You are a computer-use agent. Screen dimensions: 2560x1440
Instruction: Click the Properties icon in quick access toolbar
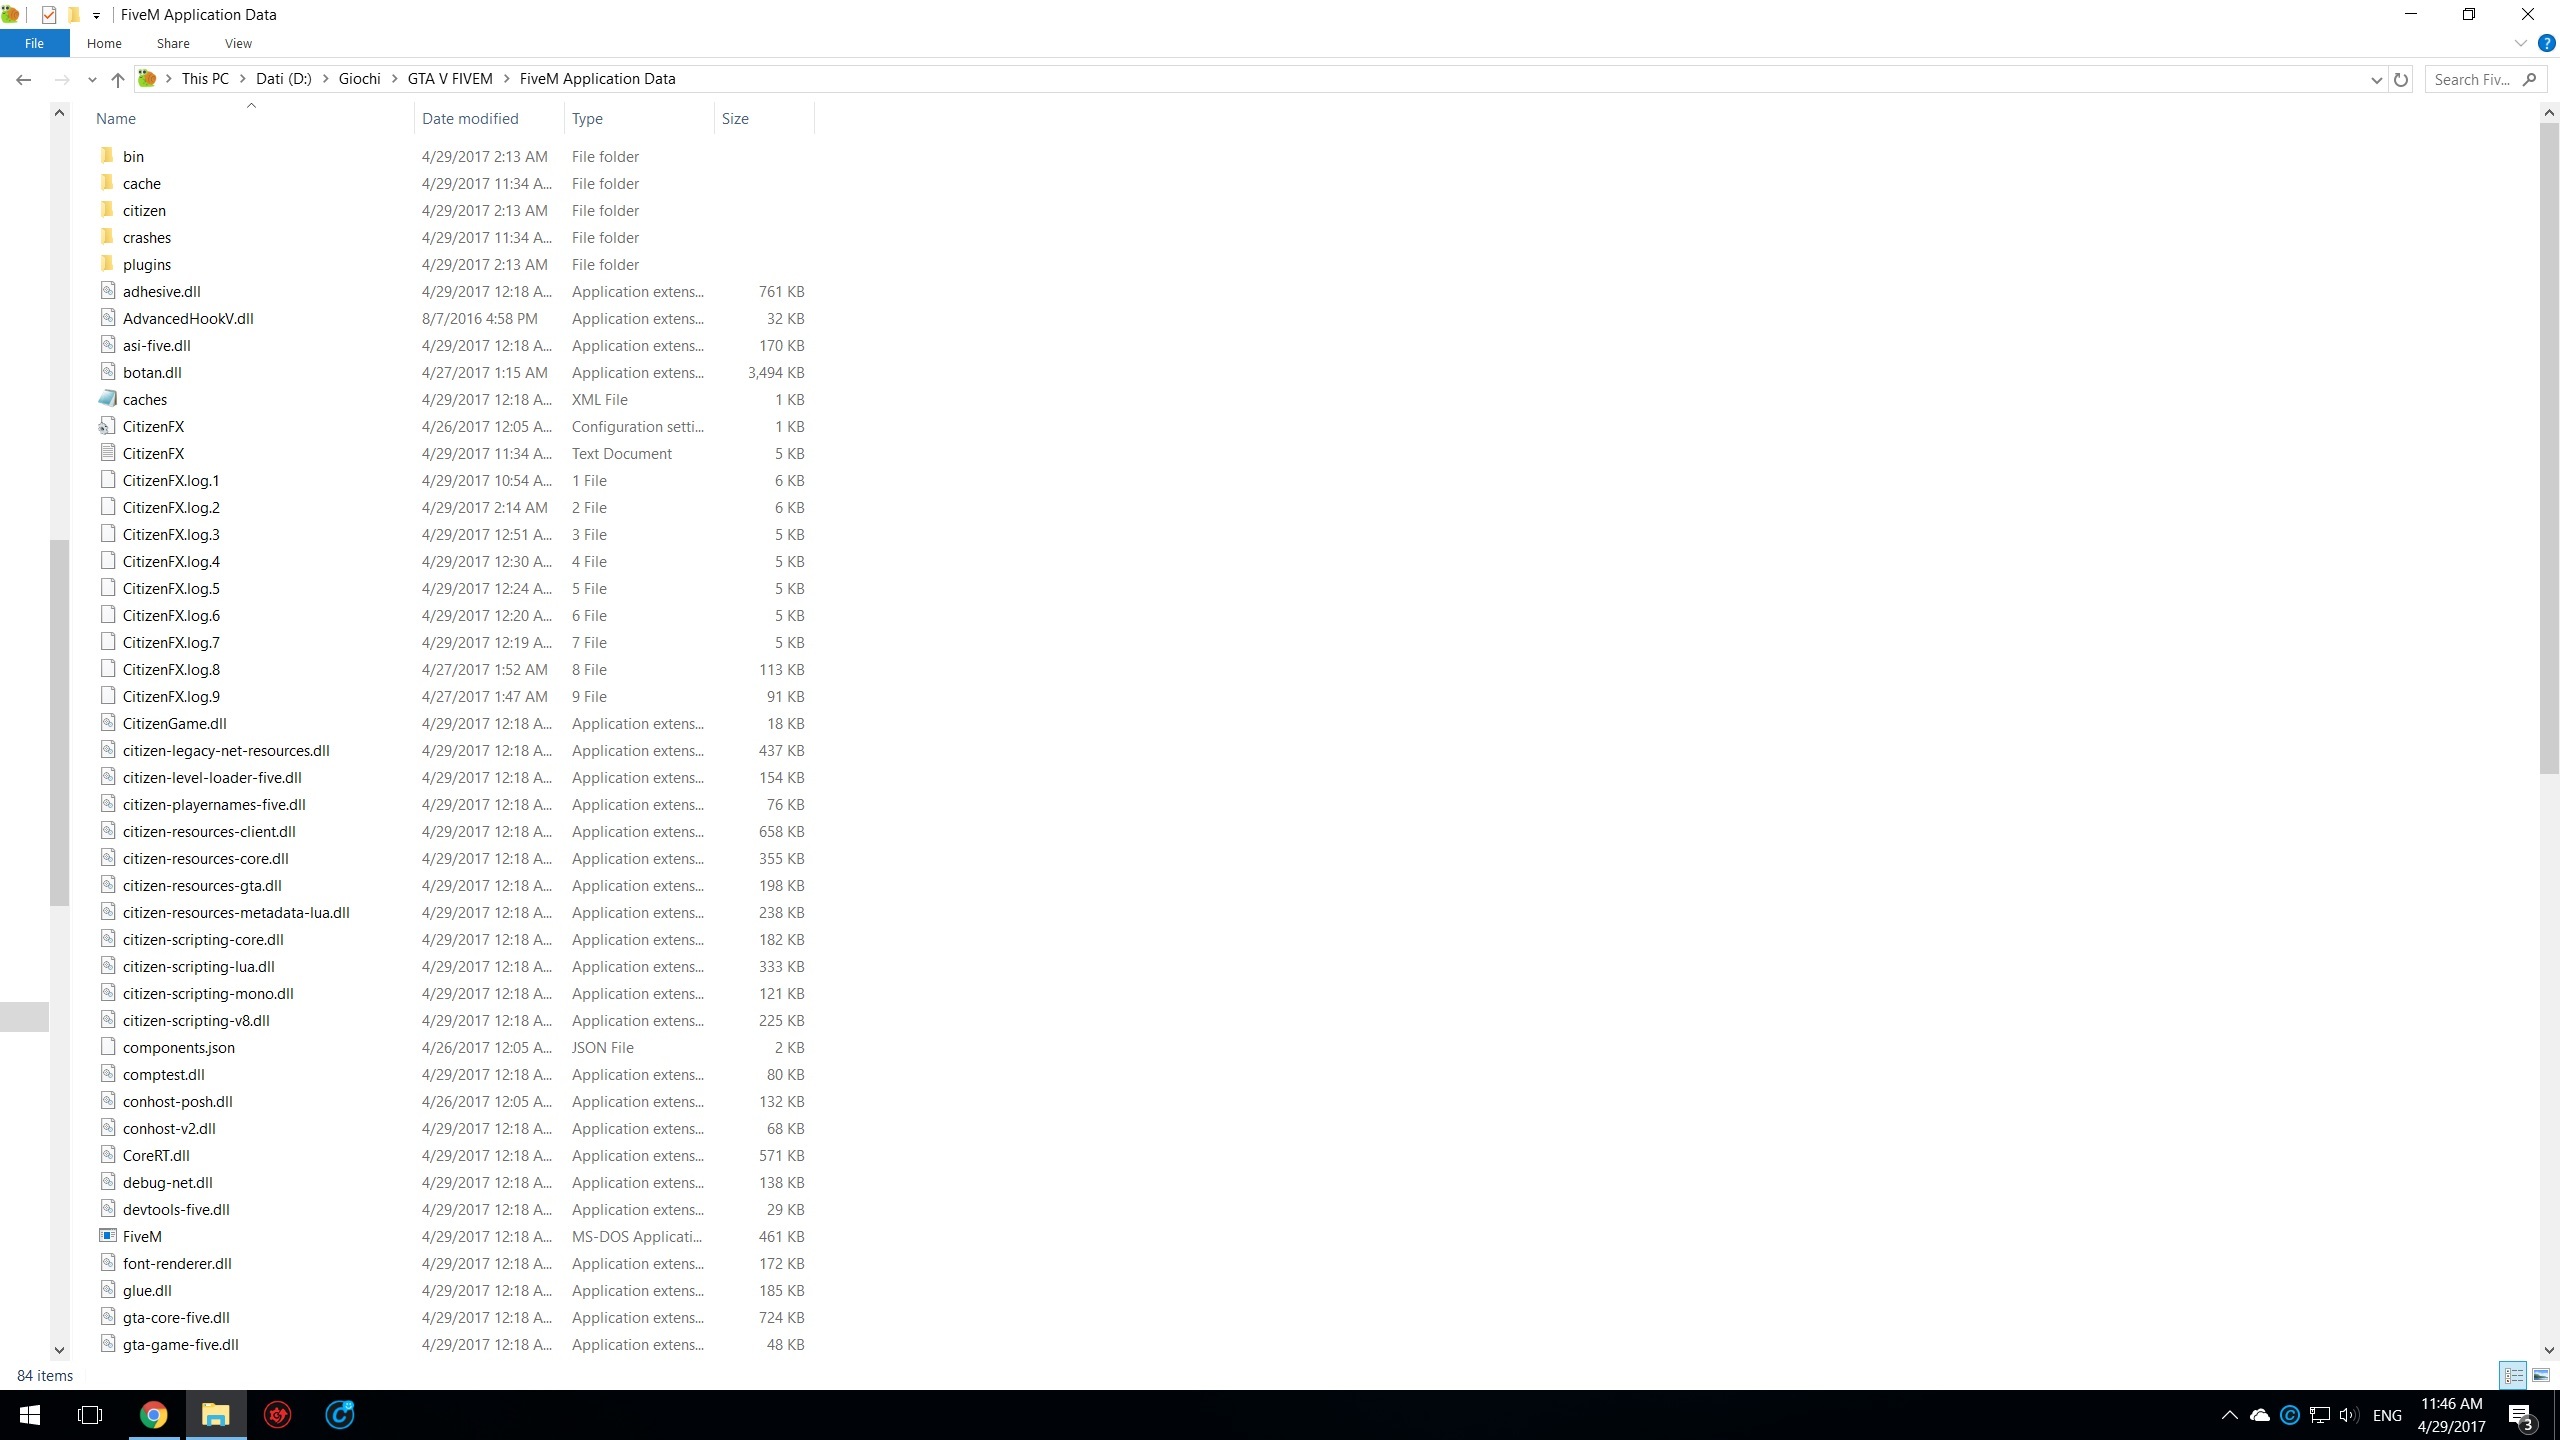pos(49,15)
